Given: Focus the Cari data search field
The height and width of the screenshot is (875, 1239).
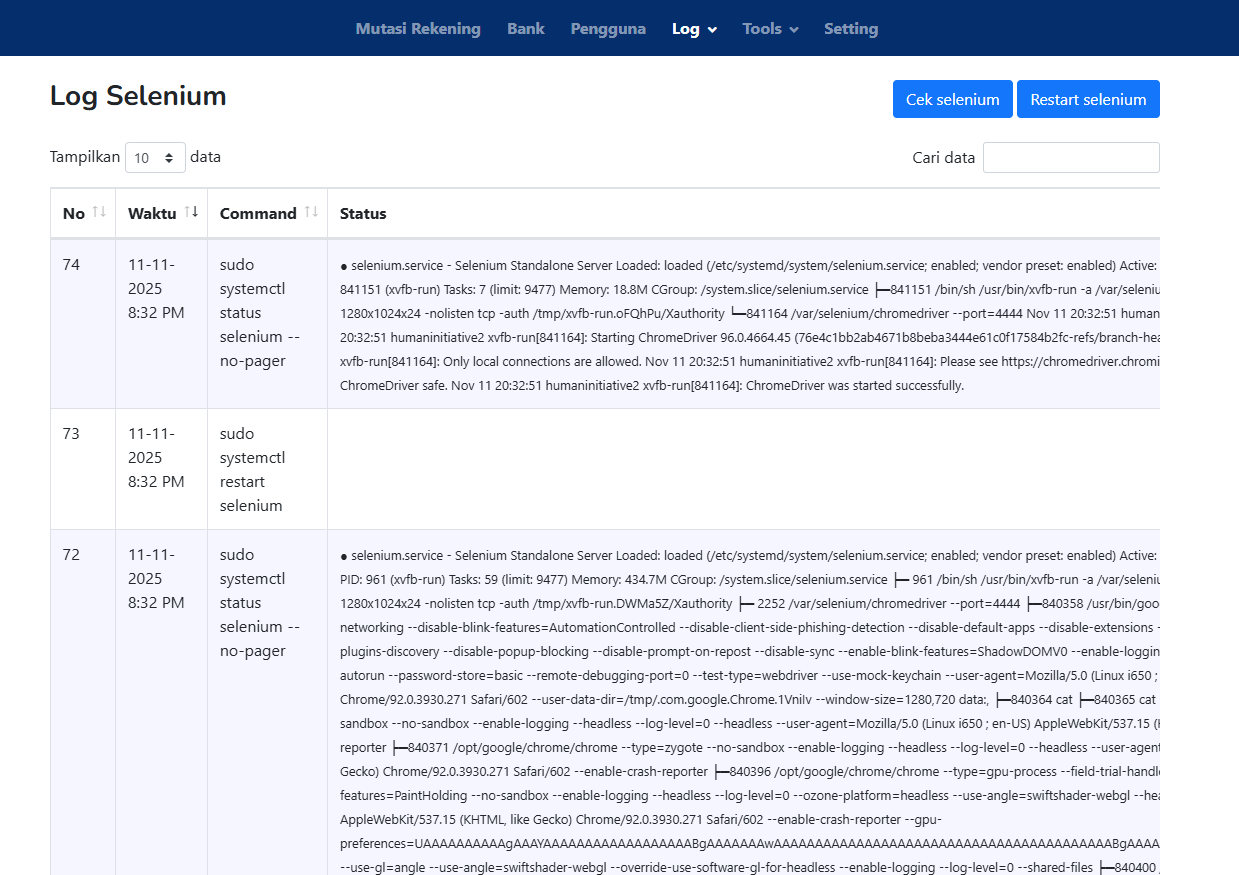Looking at the screenshot, I should [1070, 158].
